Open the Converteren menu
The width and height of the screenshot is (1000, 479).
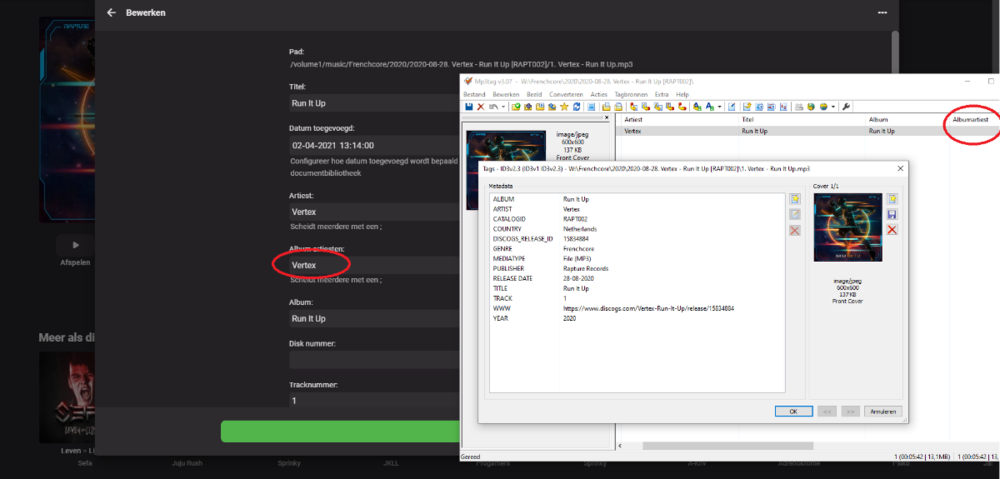coord(565,94)
